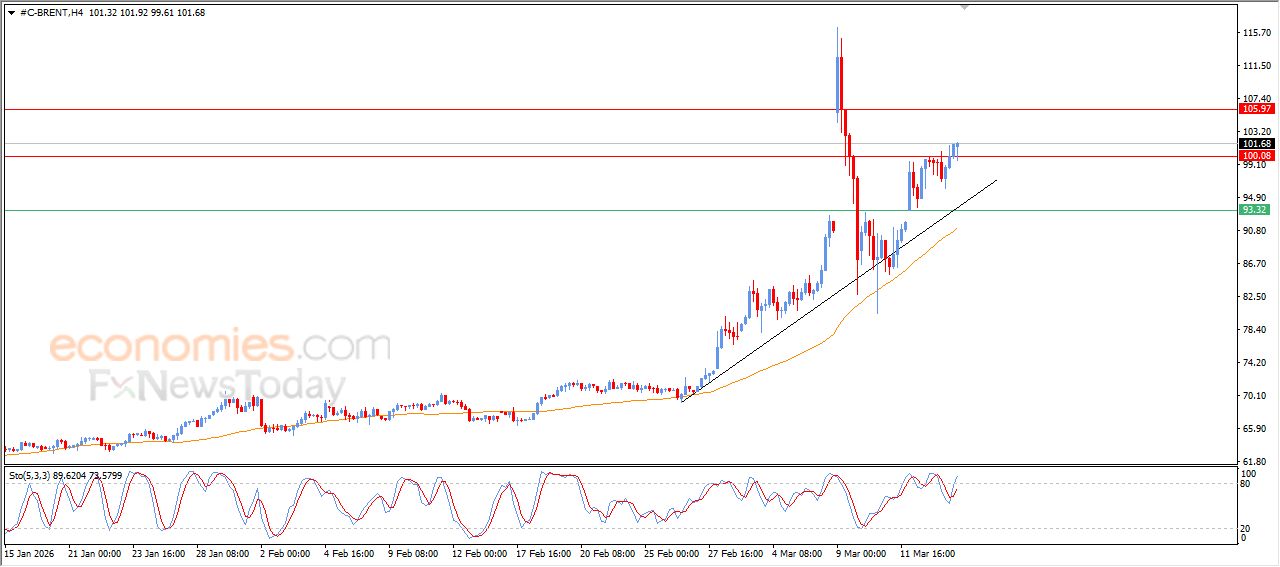Screen dimensions: 1280x567
Task: Click the 82.50 price axis label
Action: 1254,297
